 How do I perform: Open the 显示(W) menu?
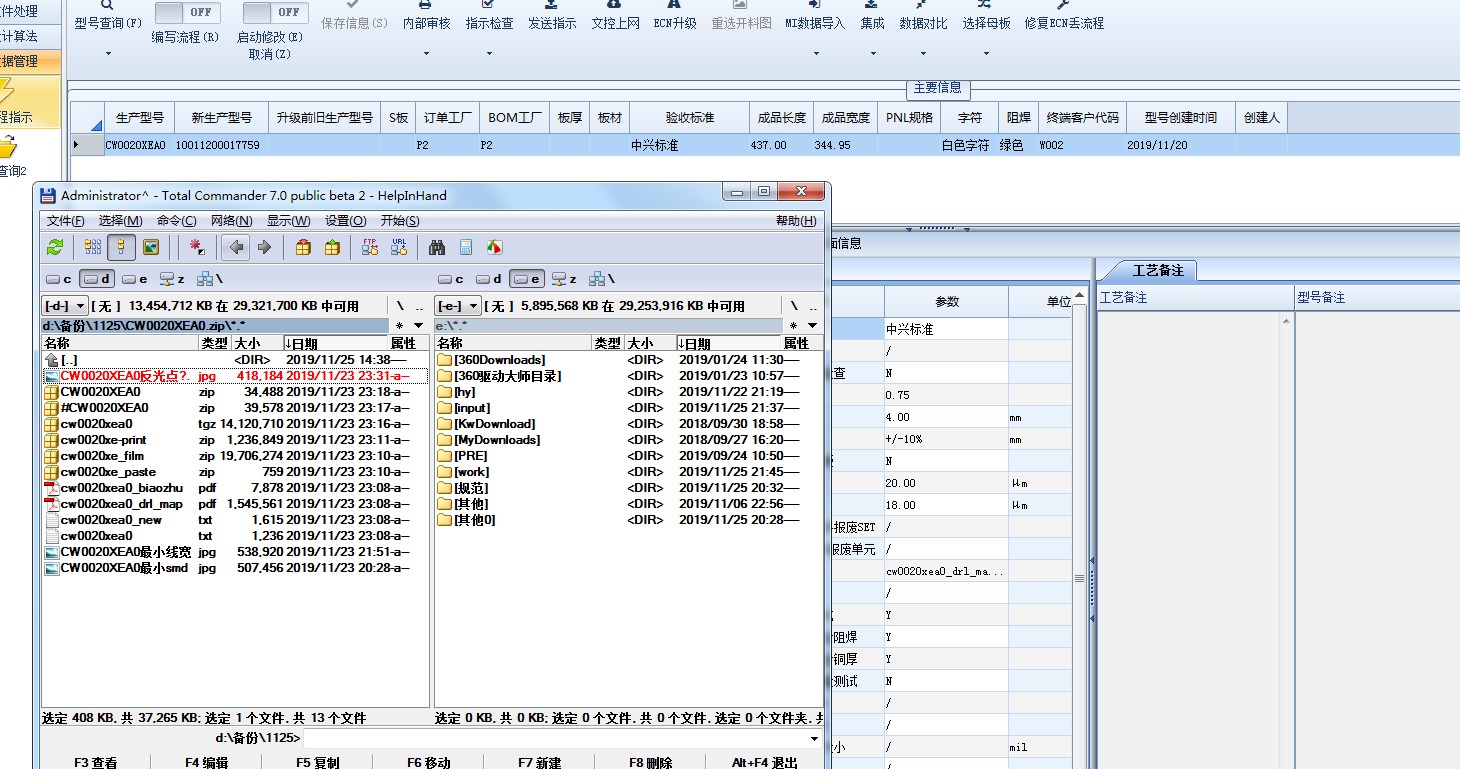289,221
